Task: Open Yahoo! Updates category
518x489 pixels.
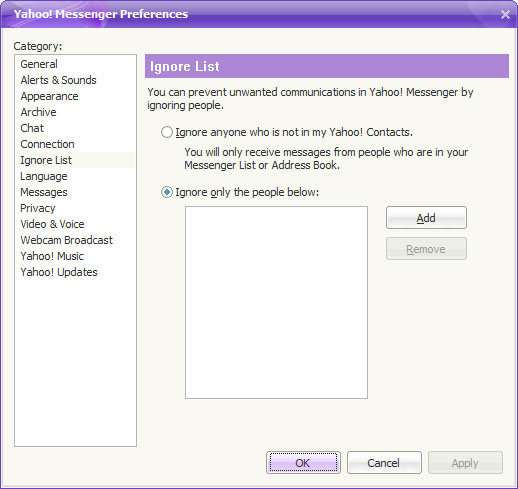Action: (x=59, y=272)
